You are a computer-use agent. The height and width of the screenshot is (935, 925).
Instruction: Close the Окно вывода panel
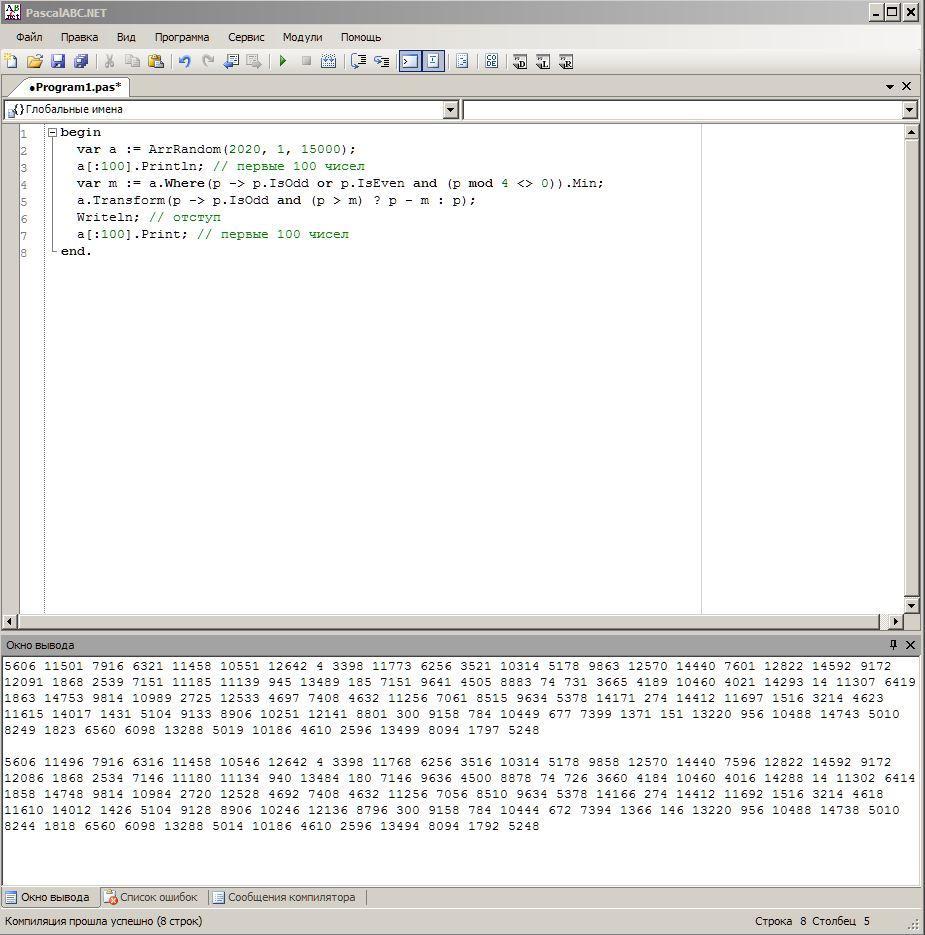click(910, 645)
